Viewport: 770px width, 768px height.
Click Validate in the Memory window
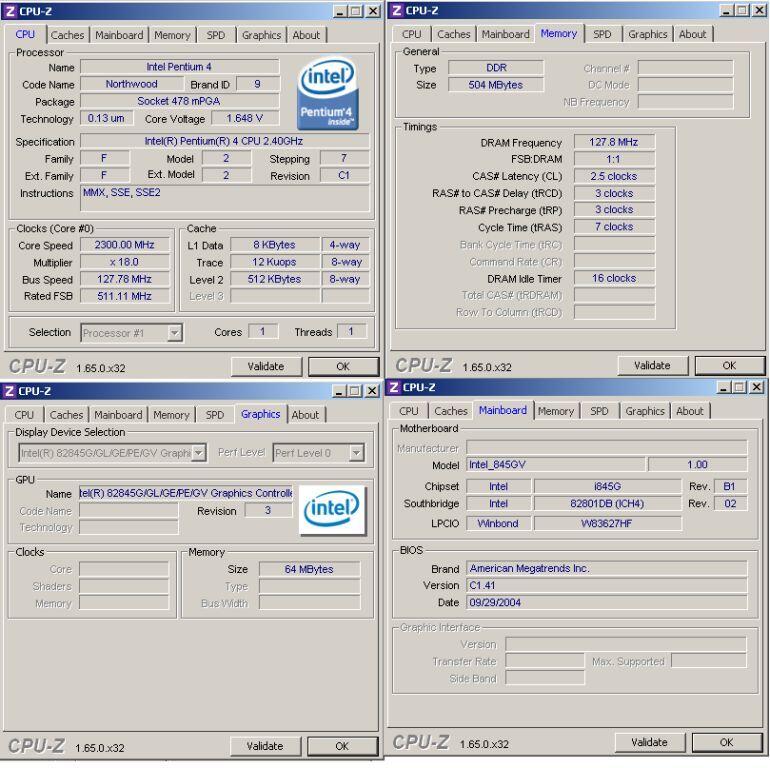tap(652, 365)
